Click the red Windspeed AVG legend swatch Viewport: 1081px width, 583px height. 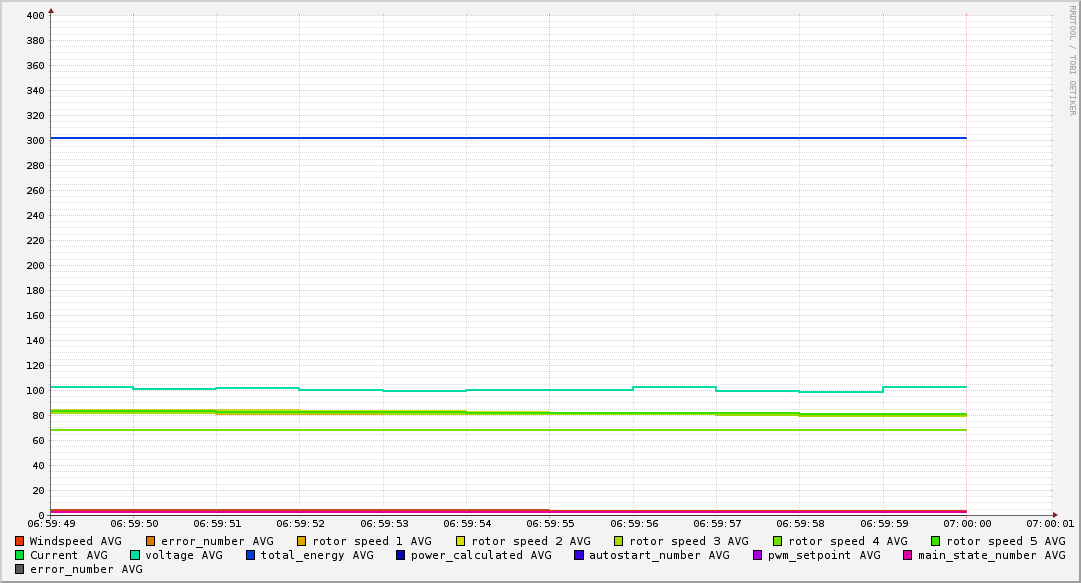point(19,541)
